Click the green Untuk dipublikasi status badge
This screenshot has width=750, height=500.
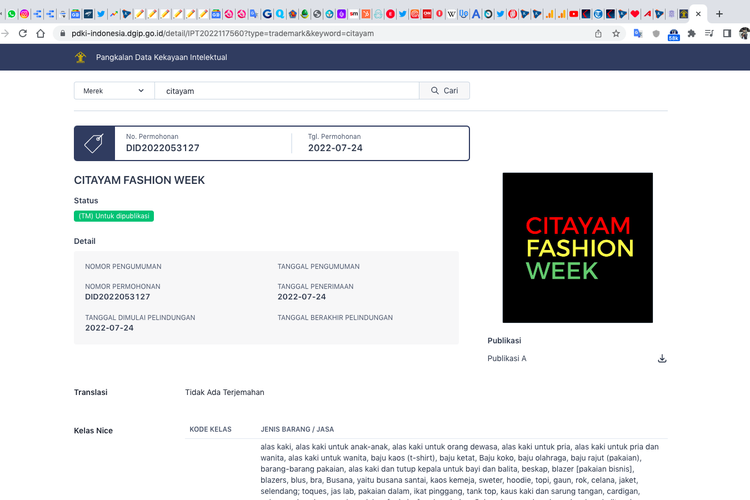[x=114, y=216]
